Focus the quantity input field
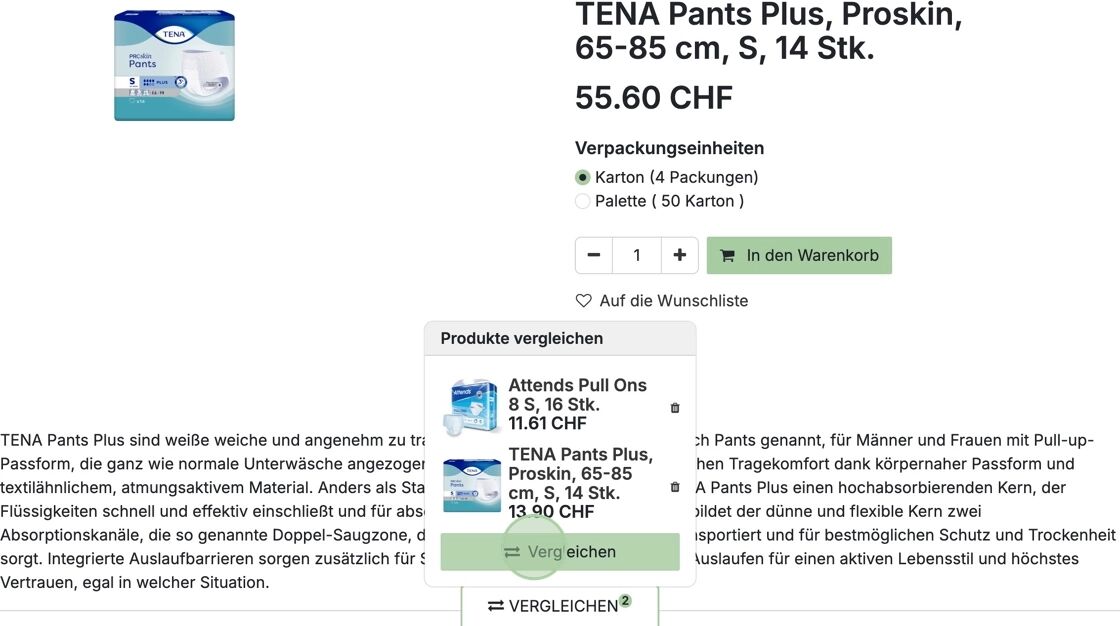Image resolution: width=1120 pixels, height=626 pixels. (637, 255)
